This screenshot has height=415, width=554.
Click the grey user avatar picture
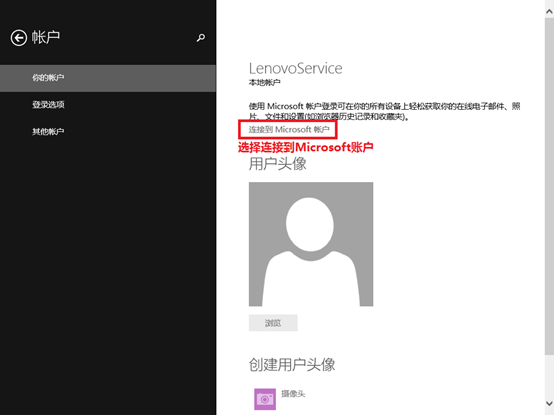tap(311, 244)
